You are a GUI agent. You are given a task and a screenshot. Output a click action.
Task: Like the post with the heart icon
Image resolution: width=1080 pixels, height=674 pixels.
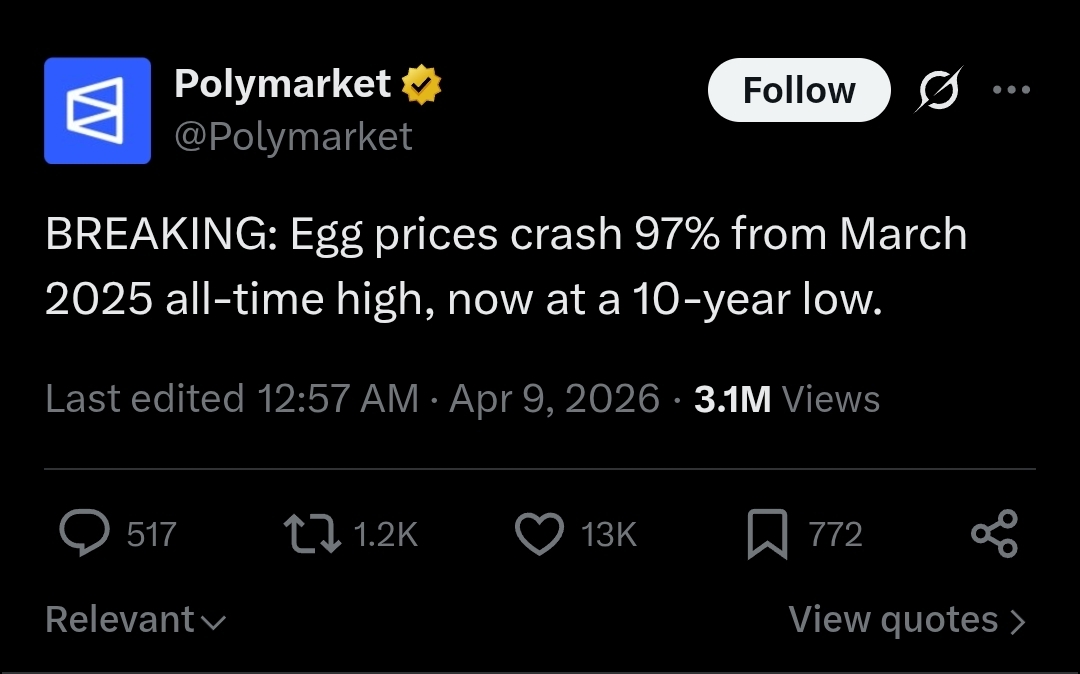click(539, 533)
